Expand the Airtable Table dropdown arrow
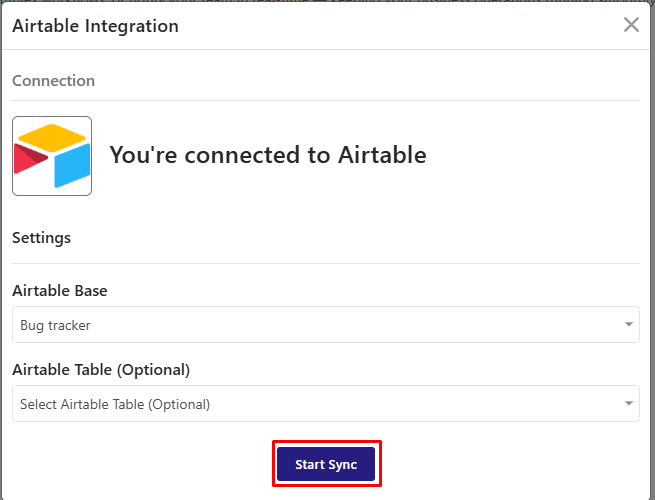 628,404
